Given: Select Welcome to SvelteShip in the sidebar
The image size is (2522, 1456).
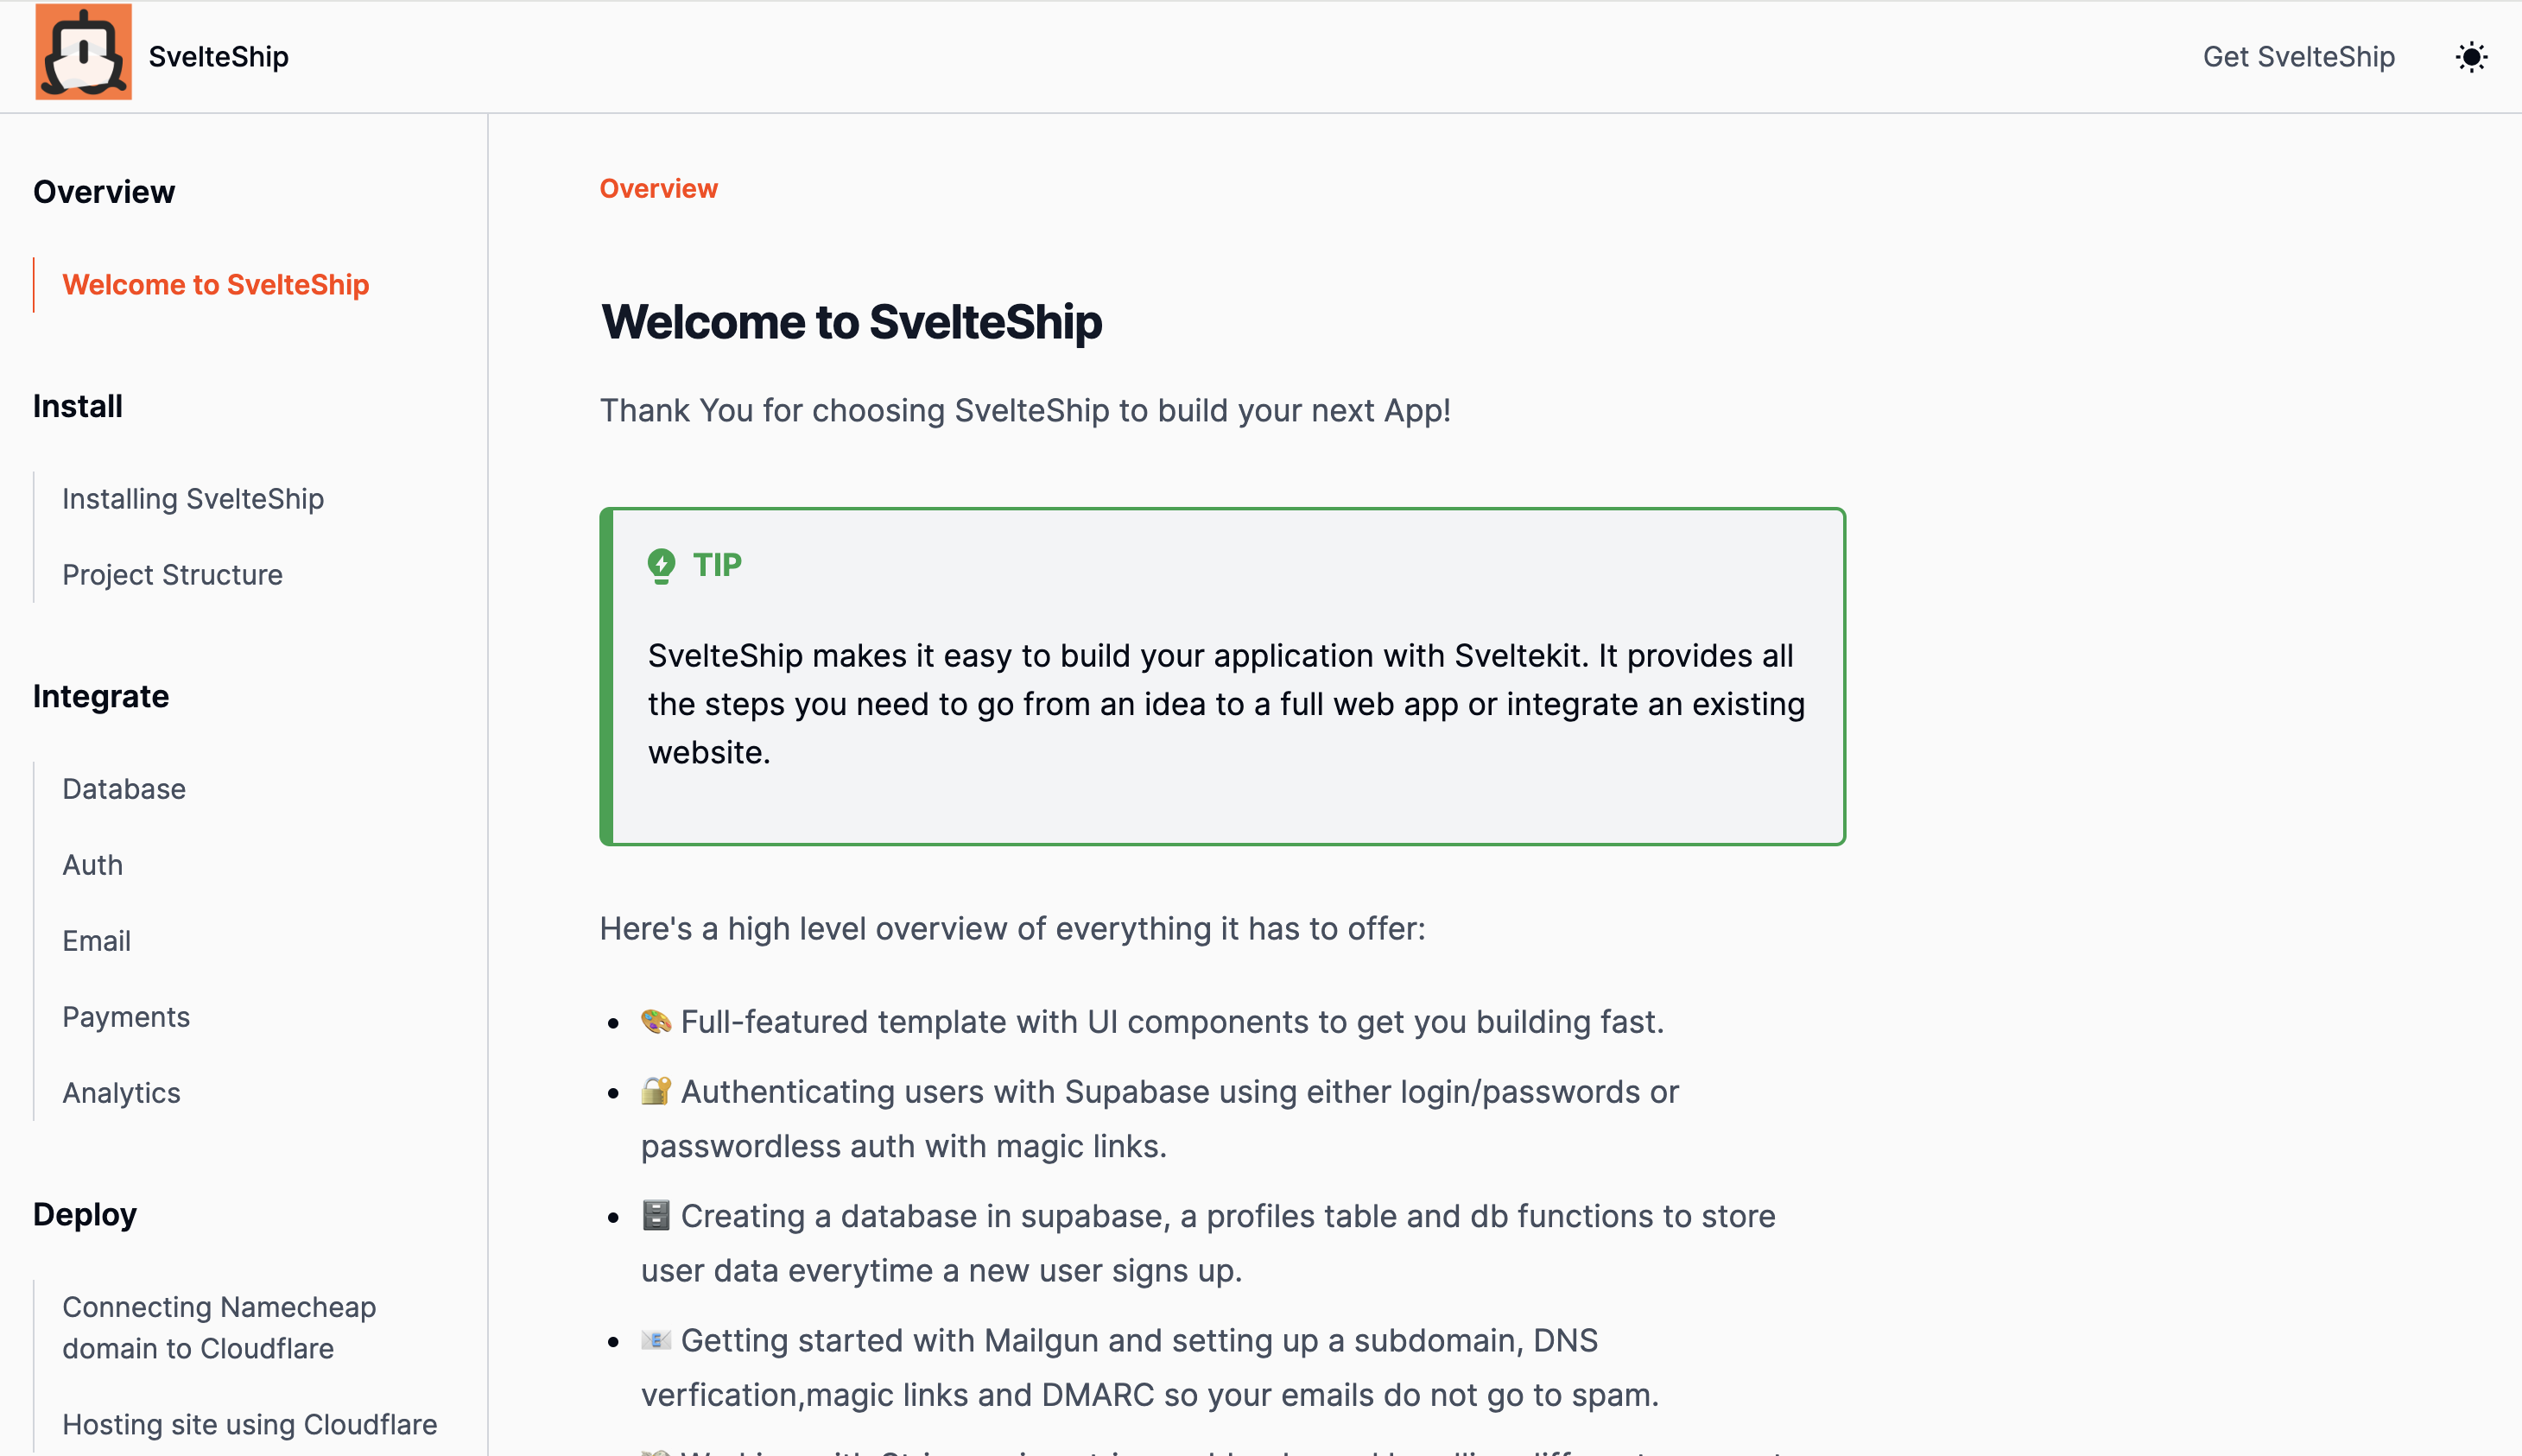Looking at the screenshot, I should click(215, 284).
